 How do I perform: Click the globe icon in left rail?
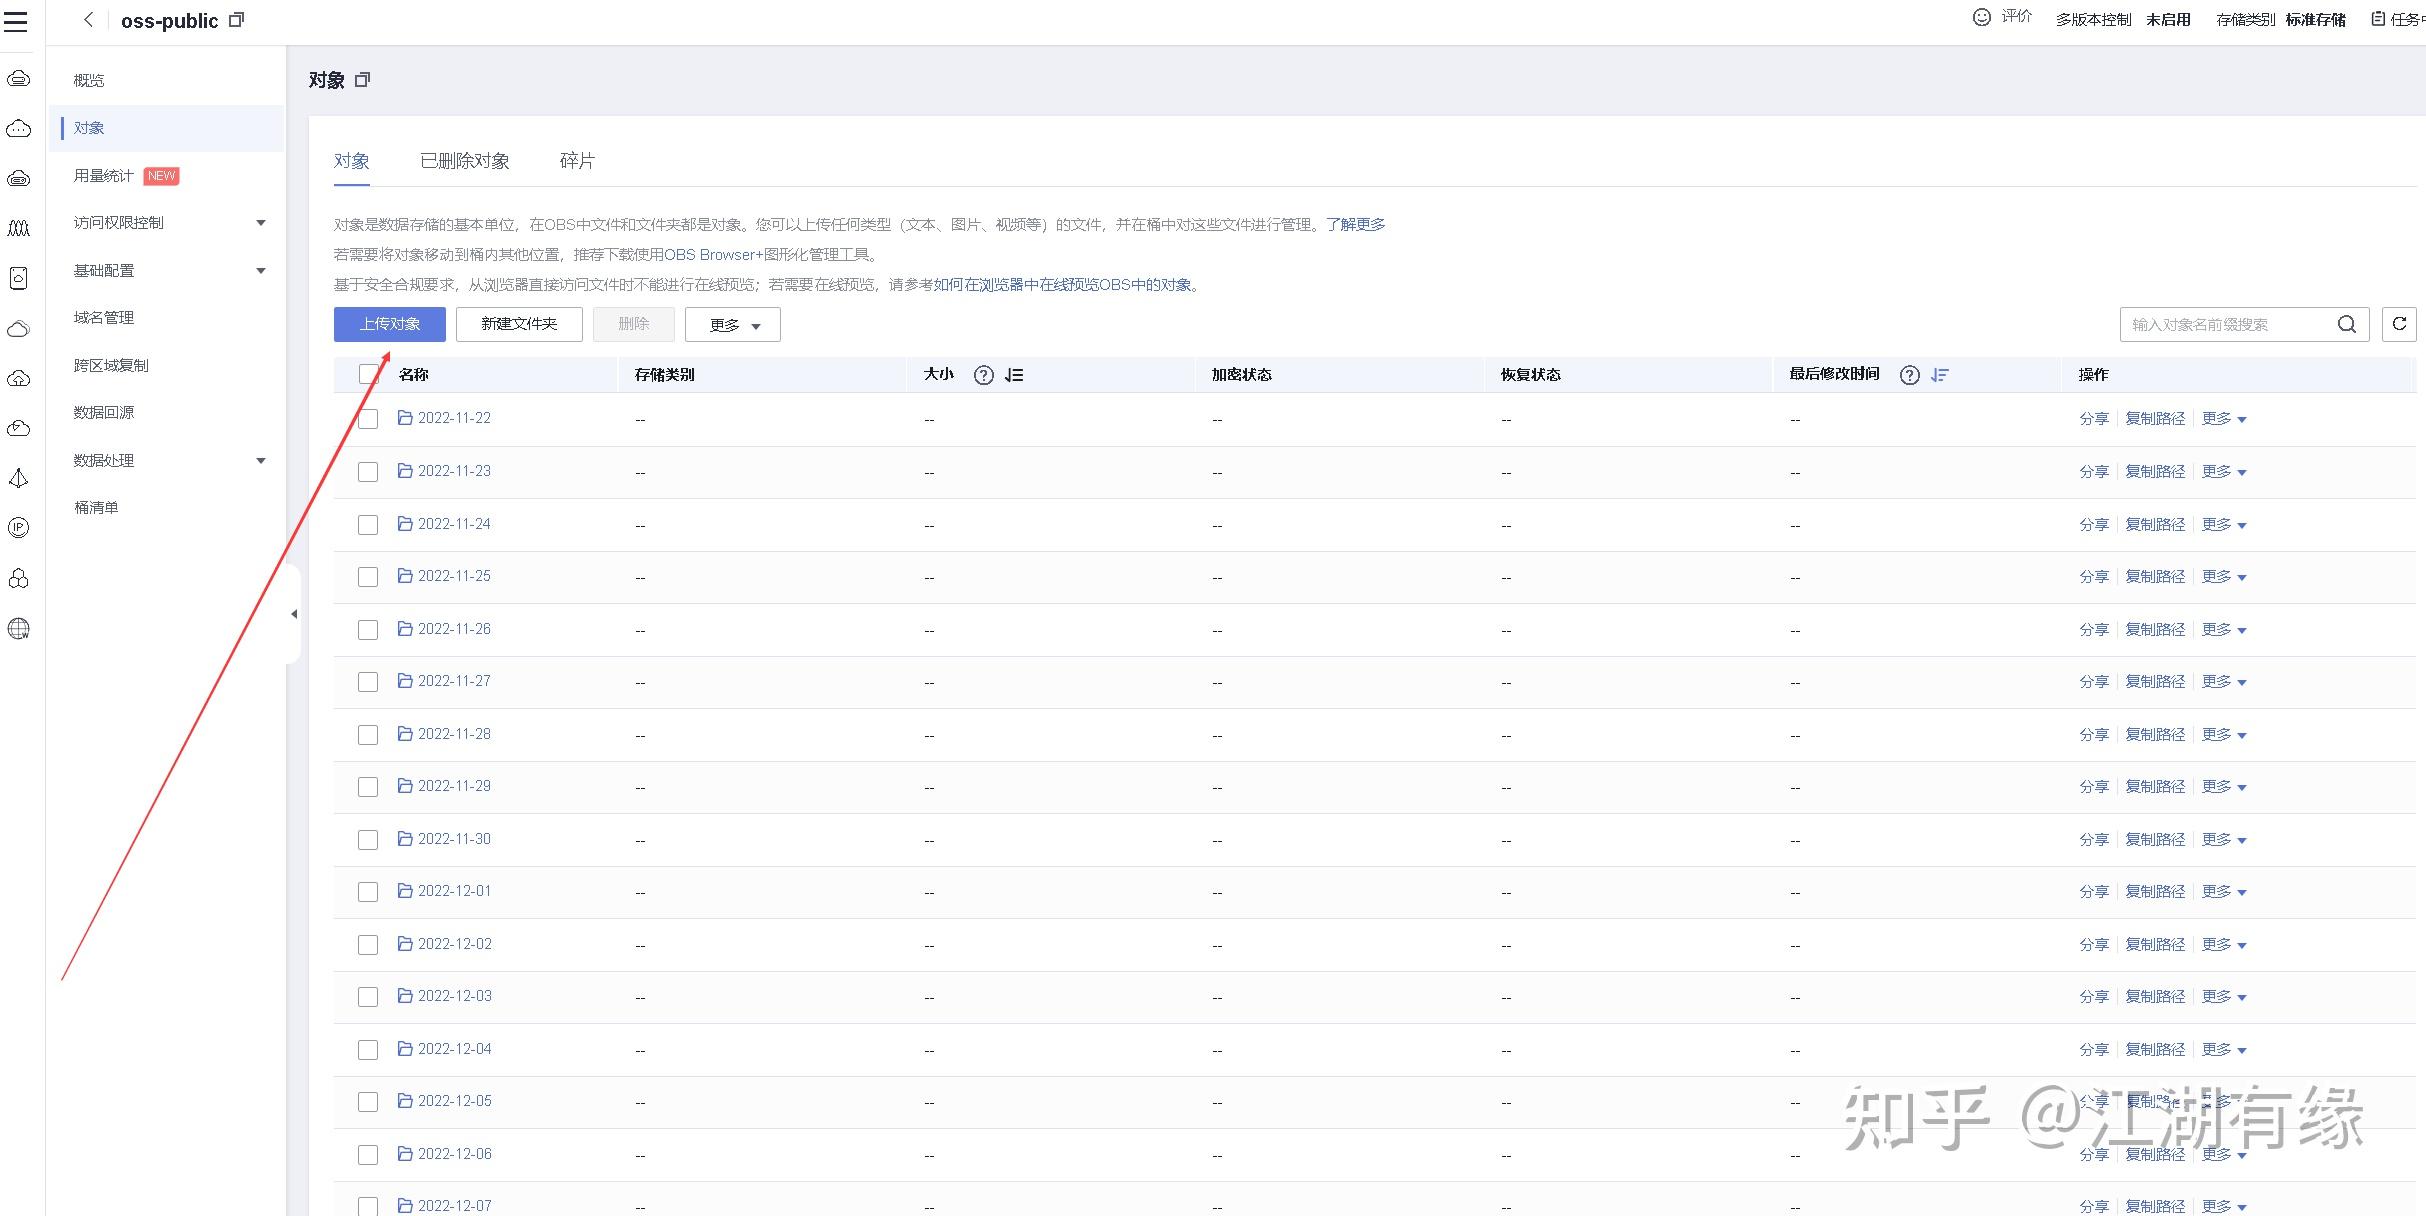click(18, 629)
